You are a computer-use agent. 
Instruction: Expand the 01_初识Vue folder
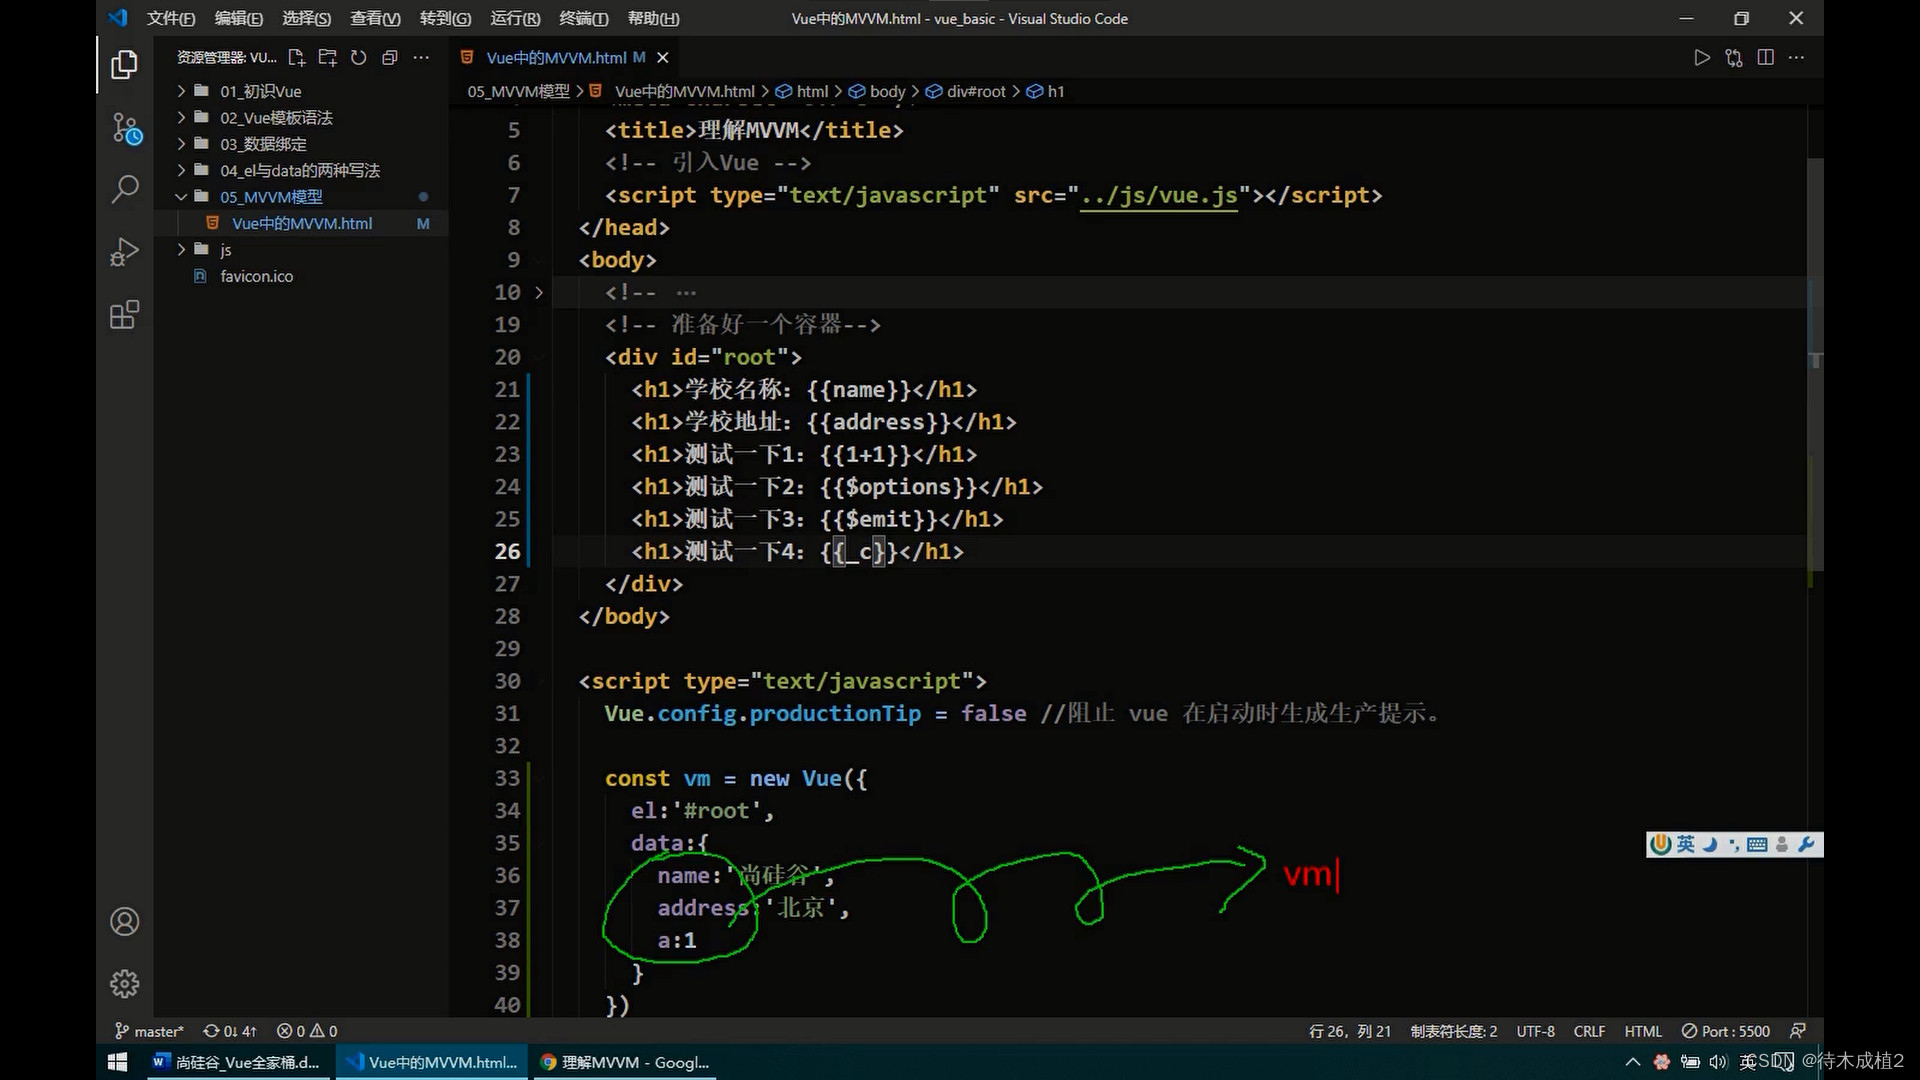[x=300, y=91]
